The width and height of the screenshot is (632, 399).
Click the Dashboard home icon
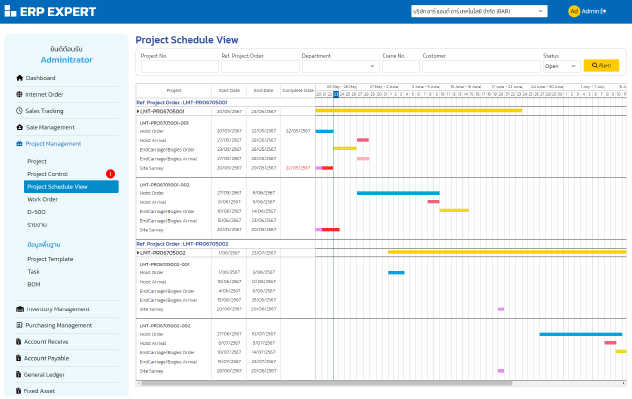click(19, 78)
